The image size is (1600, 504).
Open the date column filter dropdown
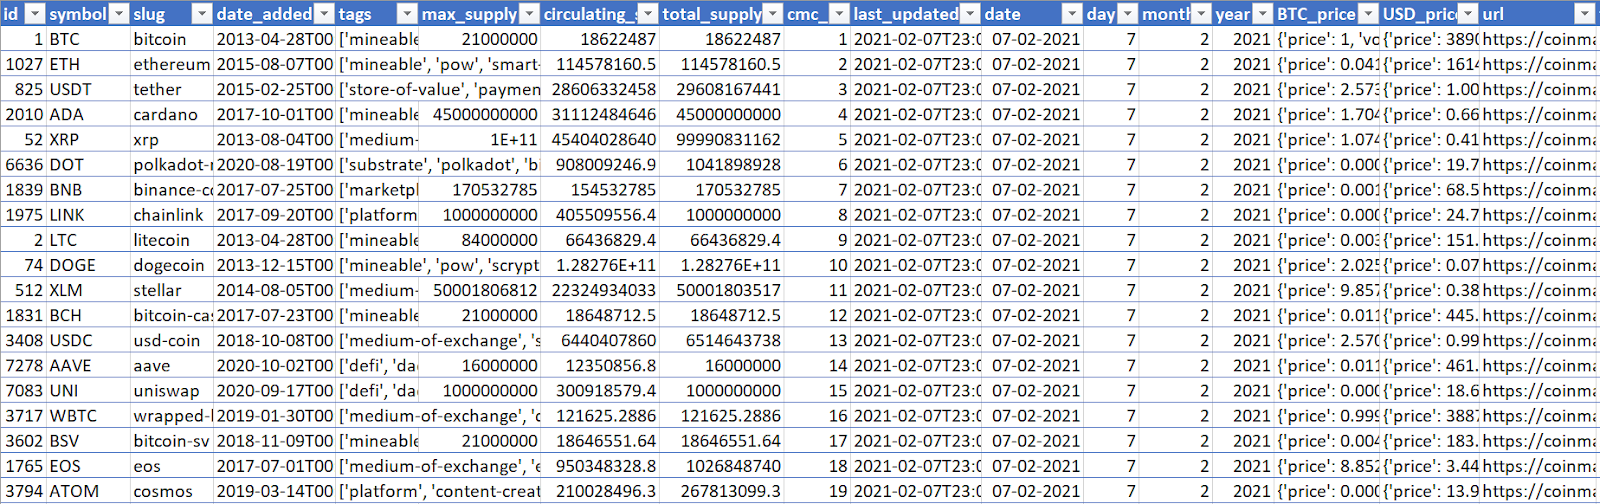pyautogui.click(x=1072, y=14)
